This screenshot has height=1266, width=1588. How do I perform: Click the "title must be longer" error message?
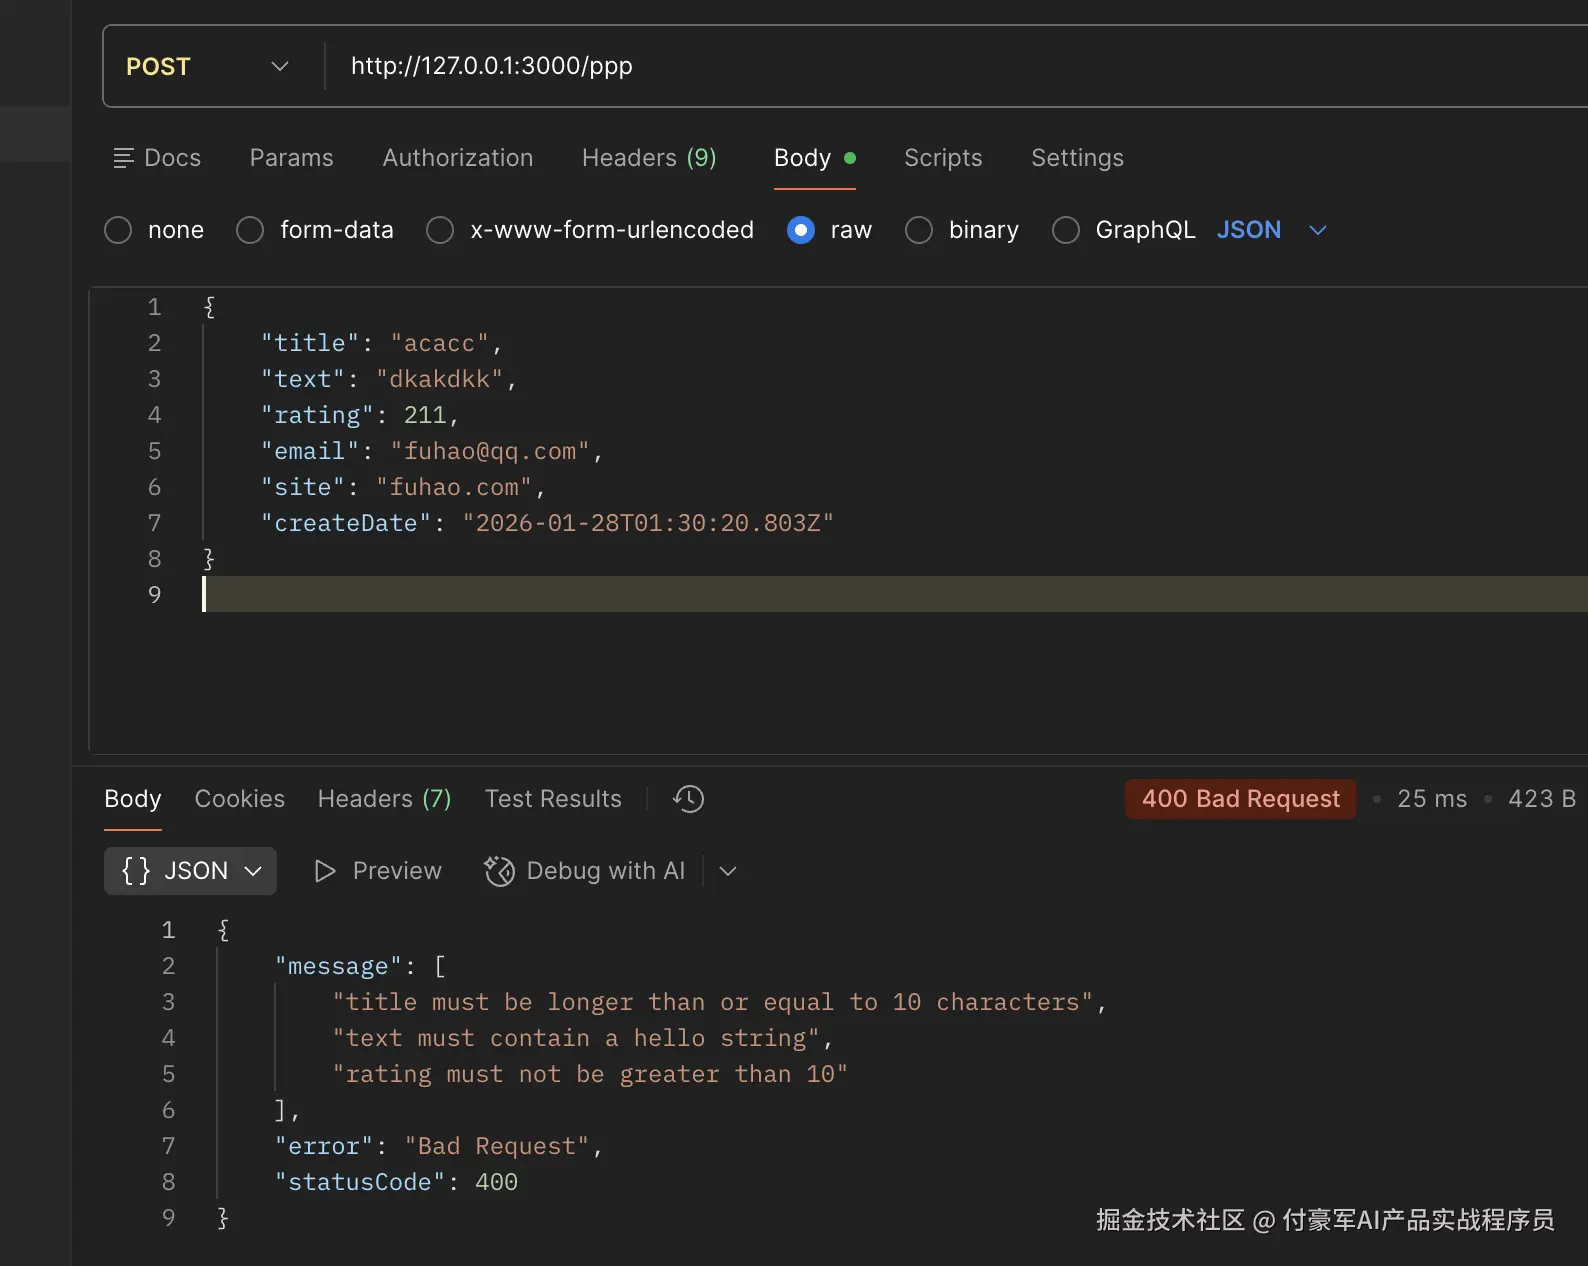click(x=713, y=1002)
